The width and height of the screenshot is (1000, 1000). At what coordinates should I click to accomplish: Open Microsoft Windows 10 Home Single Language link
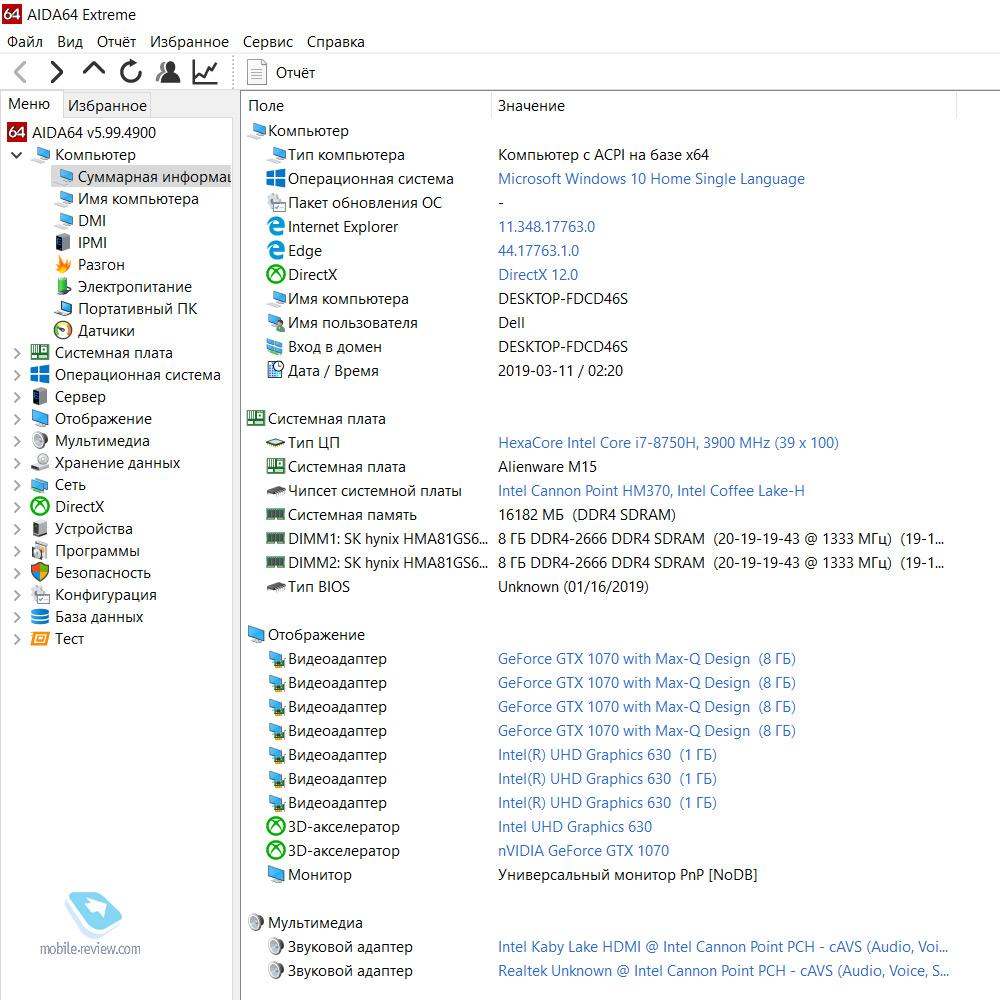pos(651,179)
